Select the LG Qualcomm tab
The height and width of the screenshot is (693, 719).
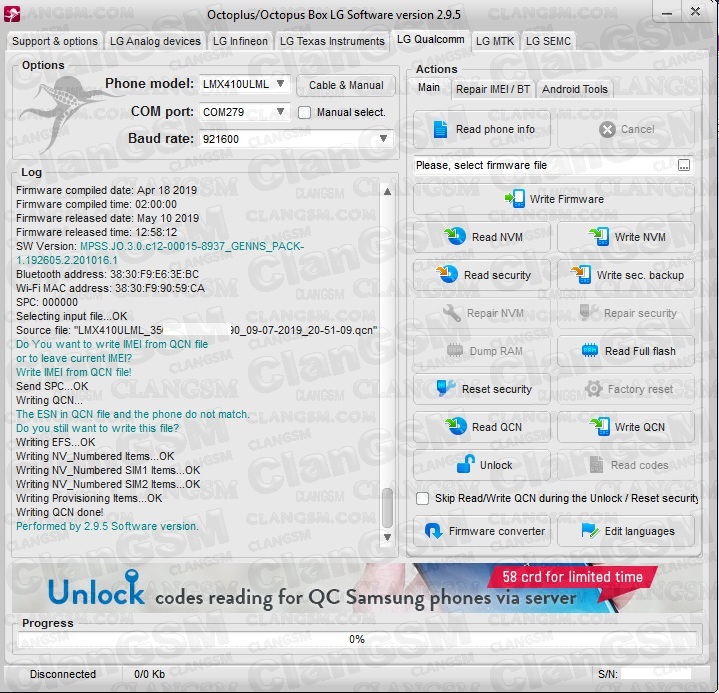point(431,39)
